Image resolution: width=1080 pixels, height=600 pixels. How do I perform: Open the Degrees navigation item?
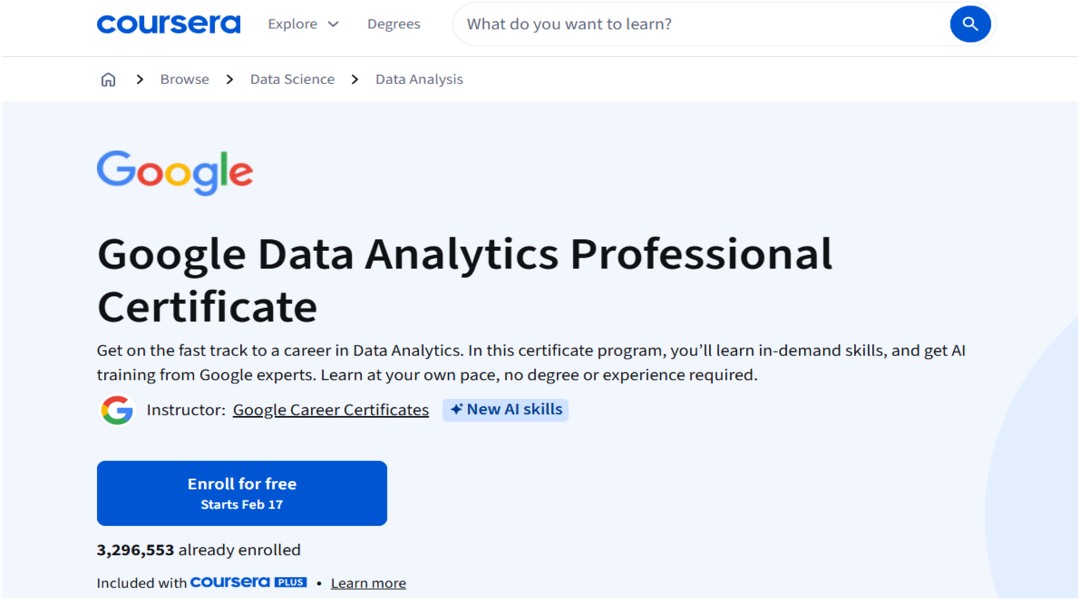pyautogui.click(x=393, y=24)
